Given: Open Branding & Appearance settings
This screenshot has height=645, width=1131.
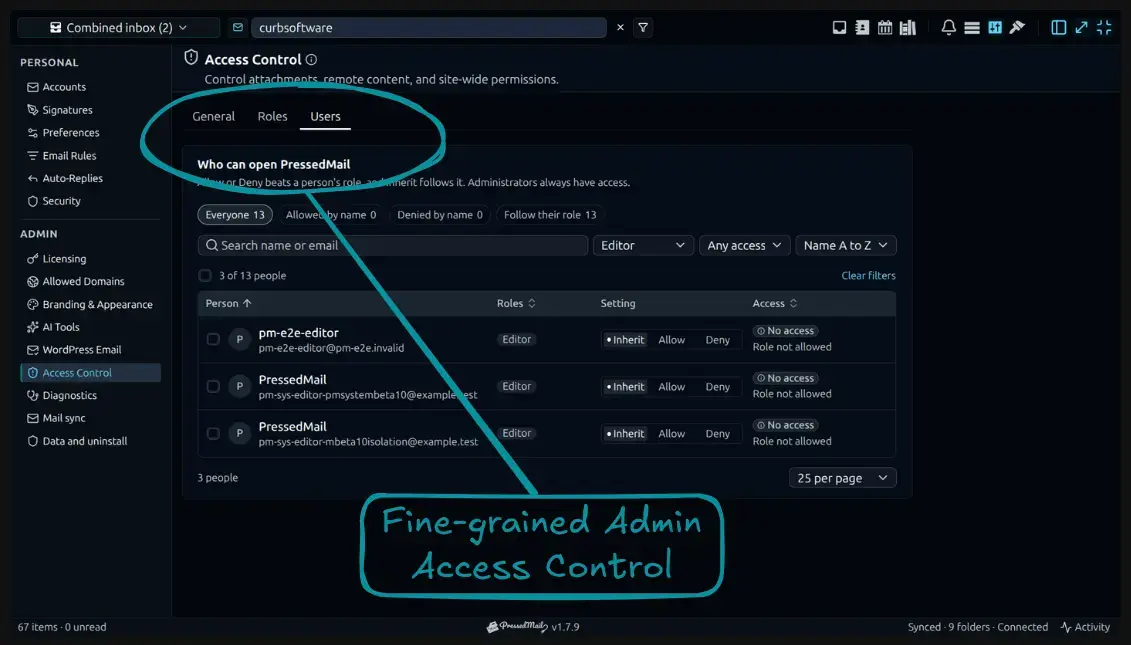Looking at the screenshot, I should (x=90, y=304).
